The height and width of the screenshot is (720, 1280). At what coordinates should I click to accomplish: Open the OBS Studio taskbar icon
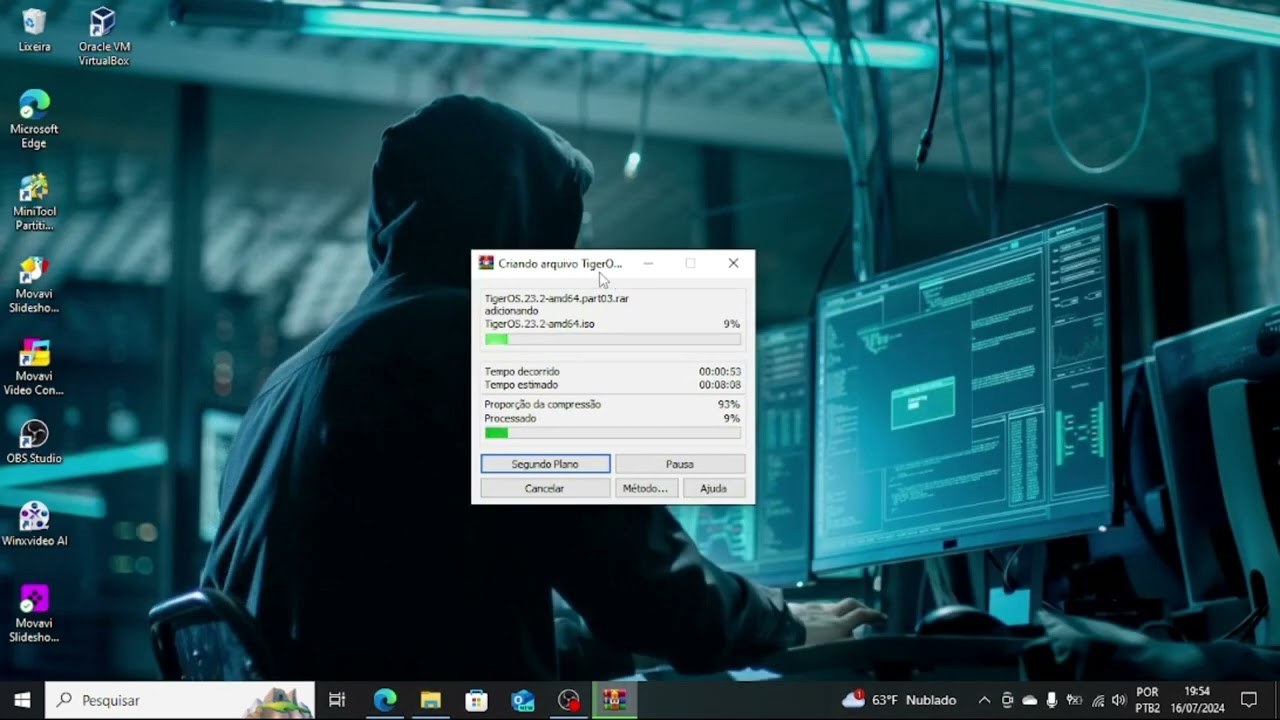(x=569, y=700)
